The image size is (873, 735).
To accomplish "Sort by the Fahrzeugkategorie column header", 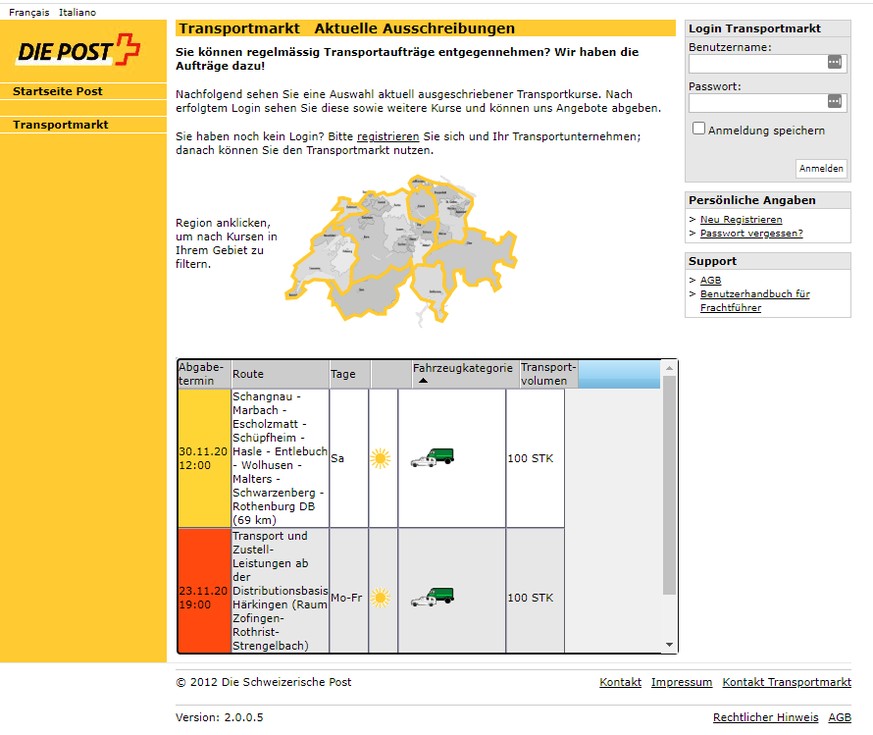I will click(x=463, y=374).
